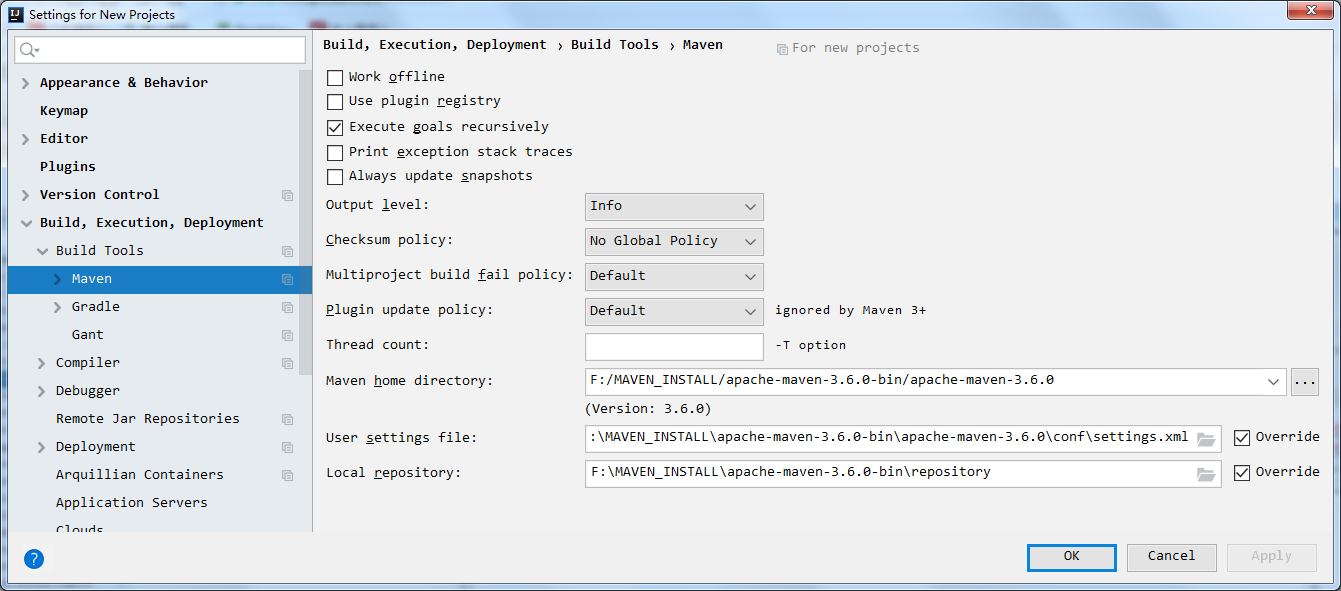The width and height of the screenshot is (1341, 591).
Task: Click the For new projects indicator icon
Action: tap(782, 48)
